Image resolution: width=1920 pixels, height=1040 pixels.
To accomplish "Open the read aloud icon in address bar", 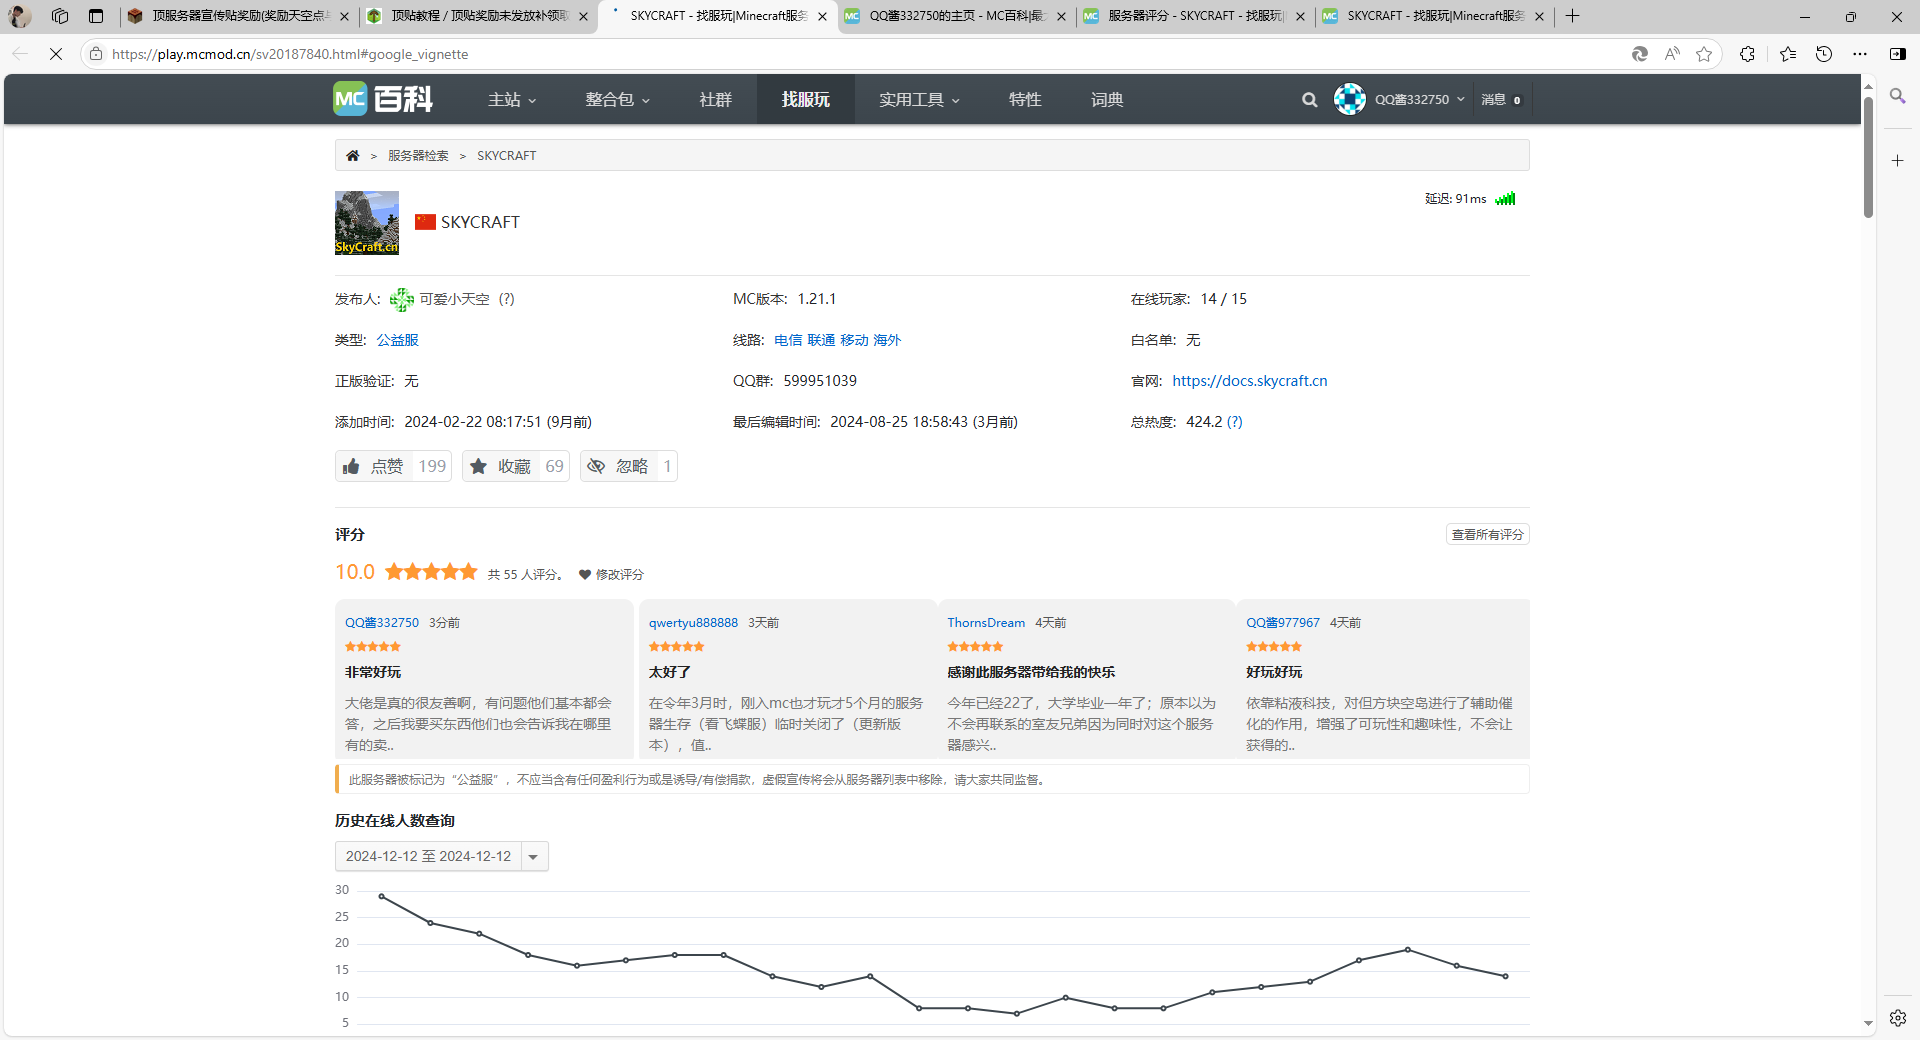I will point(1672,54).
